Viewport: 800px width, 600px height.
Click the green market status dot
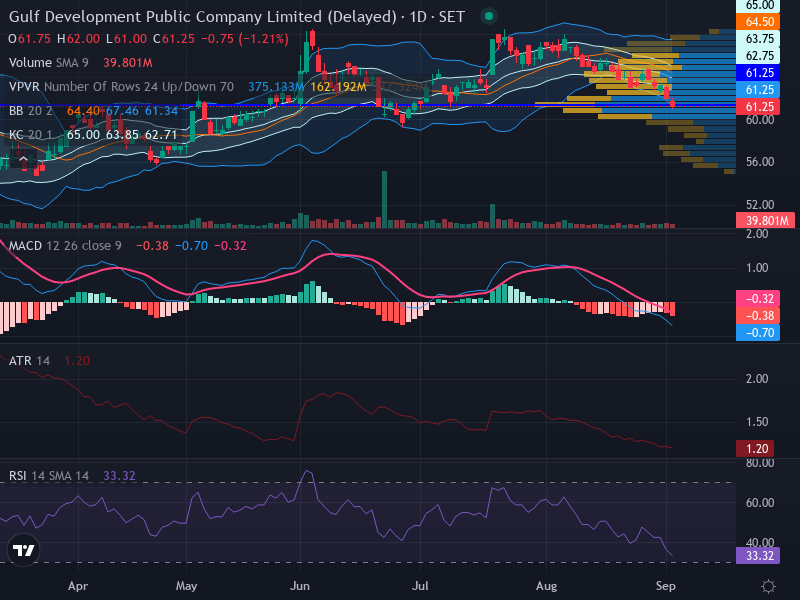click(489, 16)
